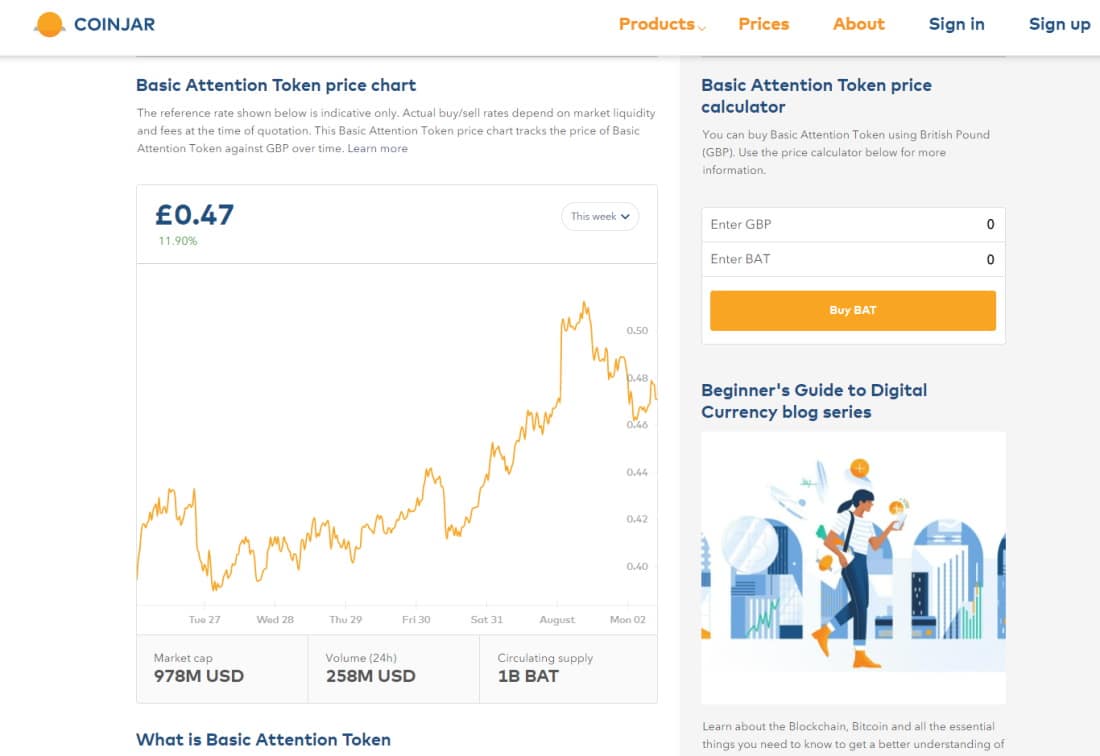Click the Learn more link
This screenshot has height=756, width=1100.
377,149
